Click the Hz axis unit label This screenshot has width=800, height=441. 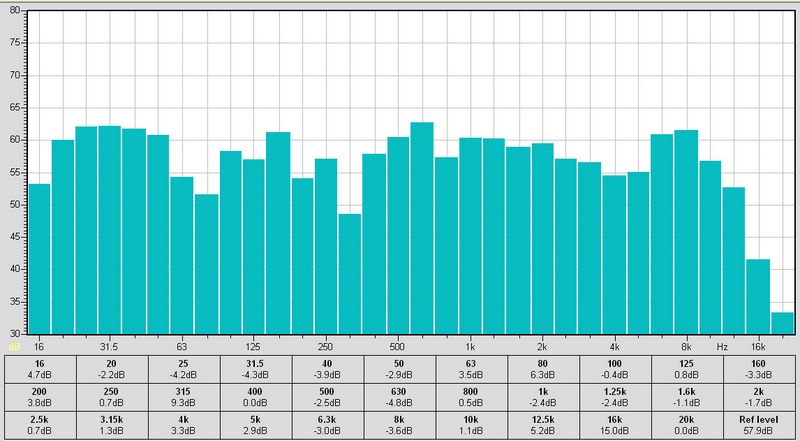point(722,347)
